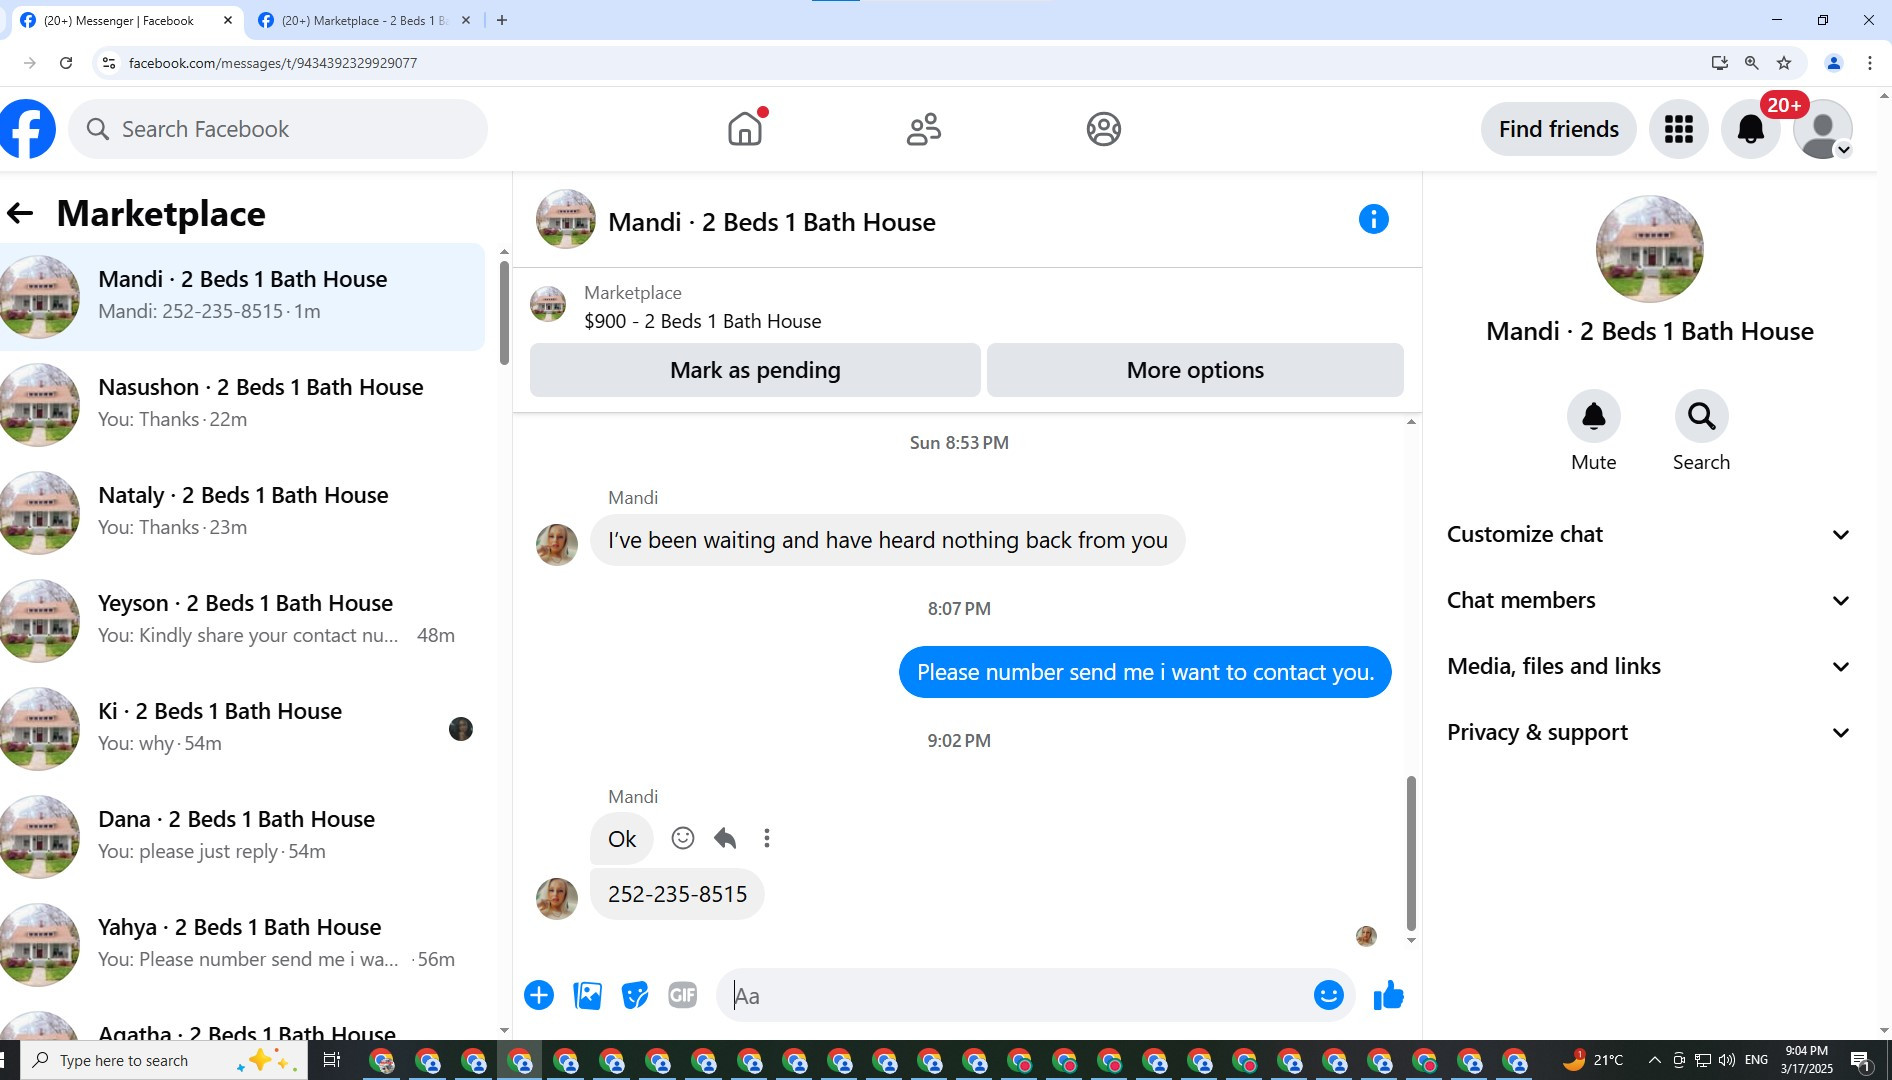This screenshot has width=1892, height=1080.
Task: Focus the Search Facebook field
Action: pyautogui.click(x=278, y=129)
